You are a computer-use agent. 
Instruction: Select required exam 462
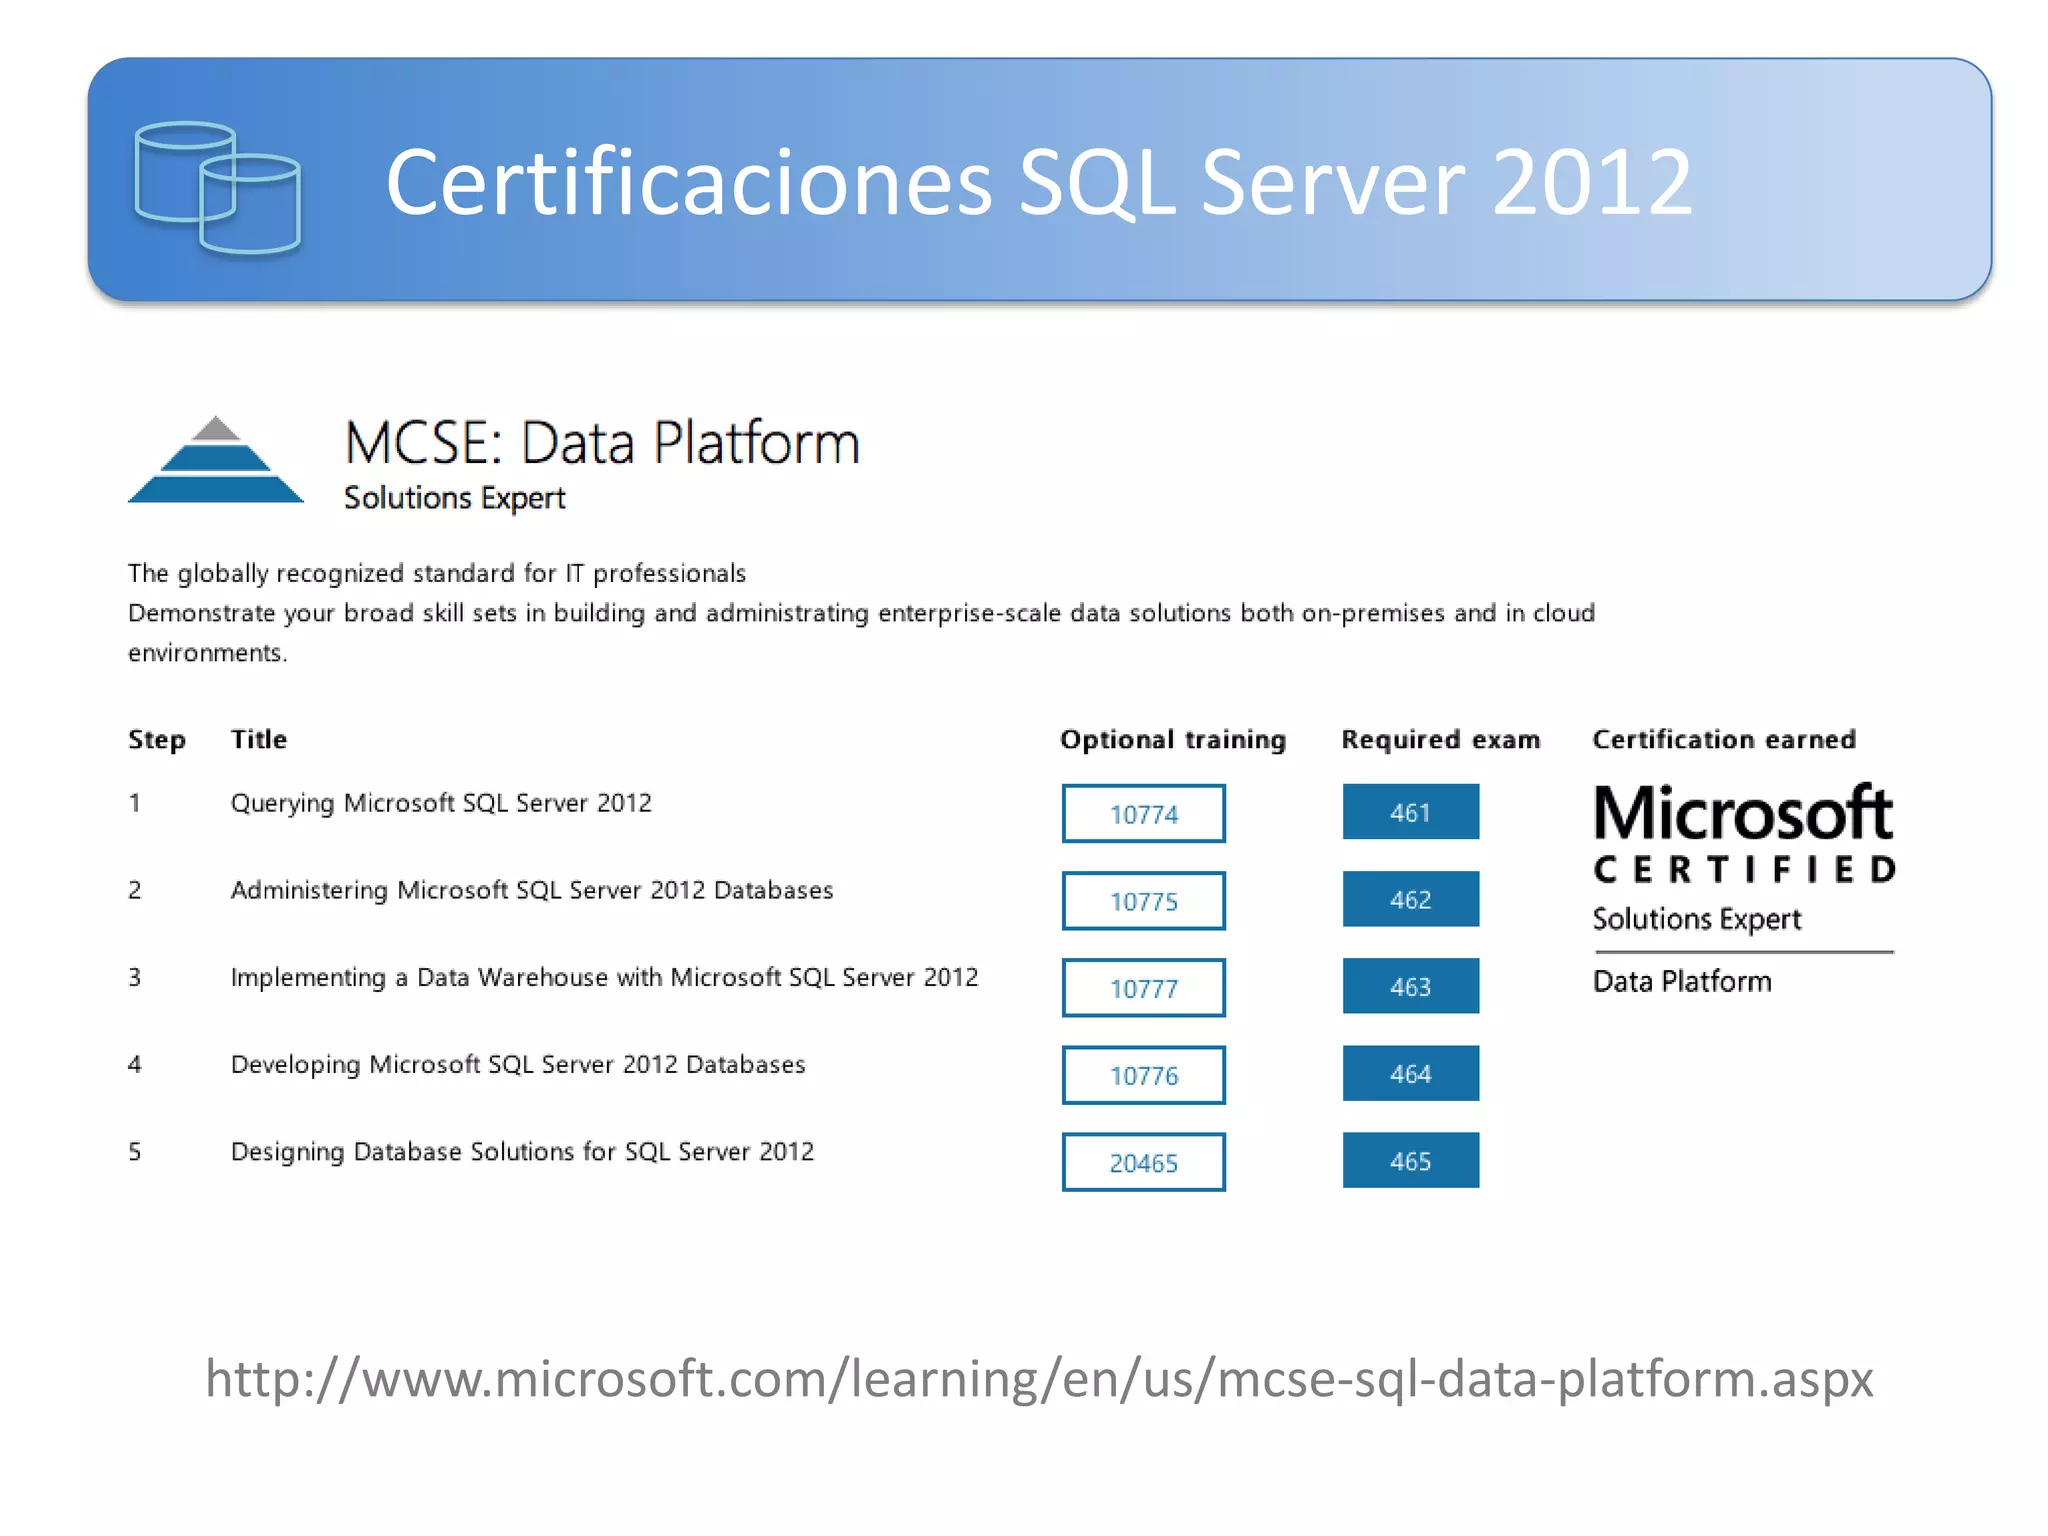[x=1410, y=898]
